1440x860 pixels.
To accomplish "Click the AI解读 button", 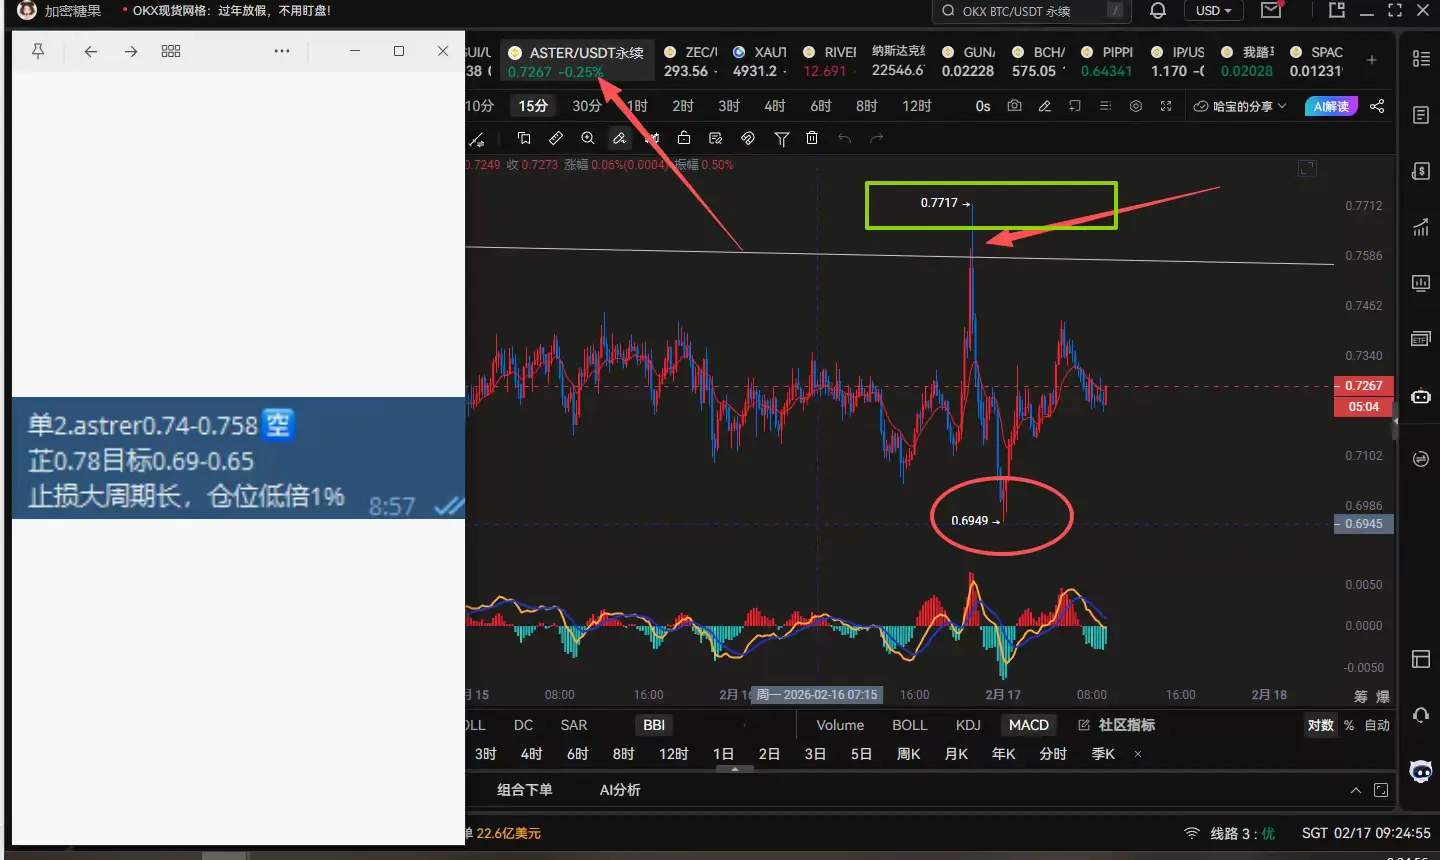I will [x=1331, y=106].
